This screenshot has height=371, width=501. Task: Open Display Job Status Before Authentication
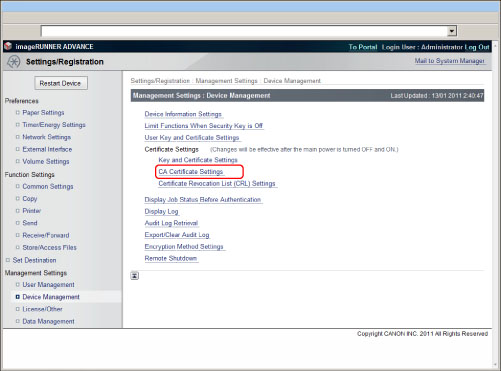pos(203,200)
